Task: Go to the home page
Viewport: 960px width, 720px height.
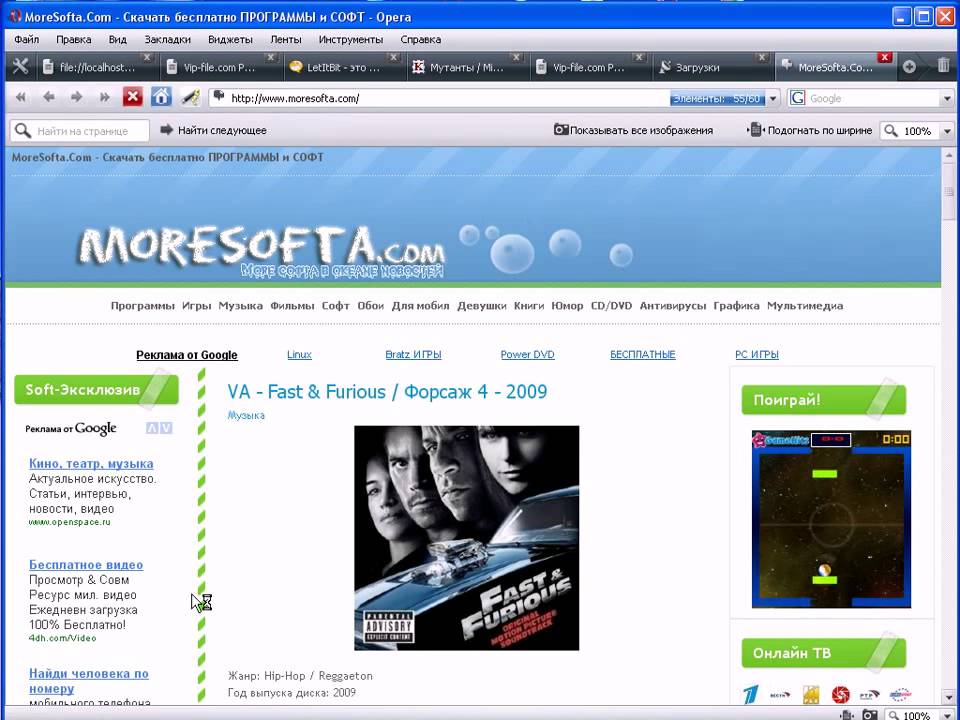Action: pos(161,97)
